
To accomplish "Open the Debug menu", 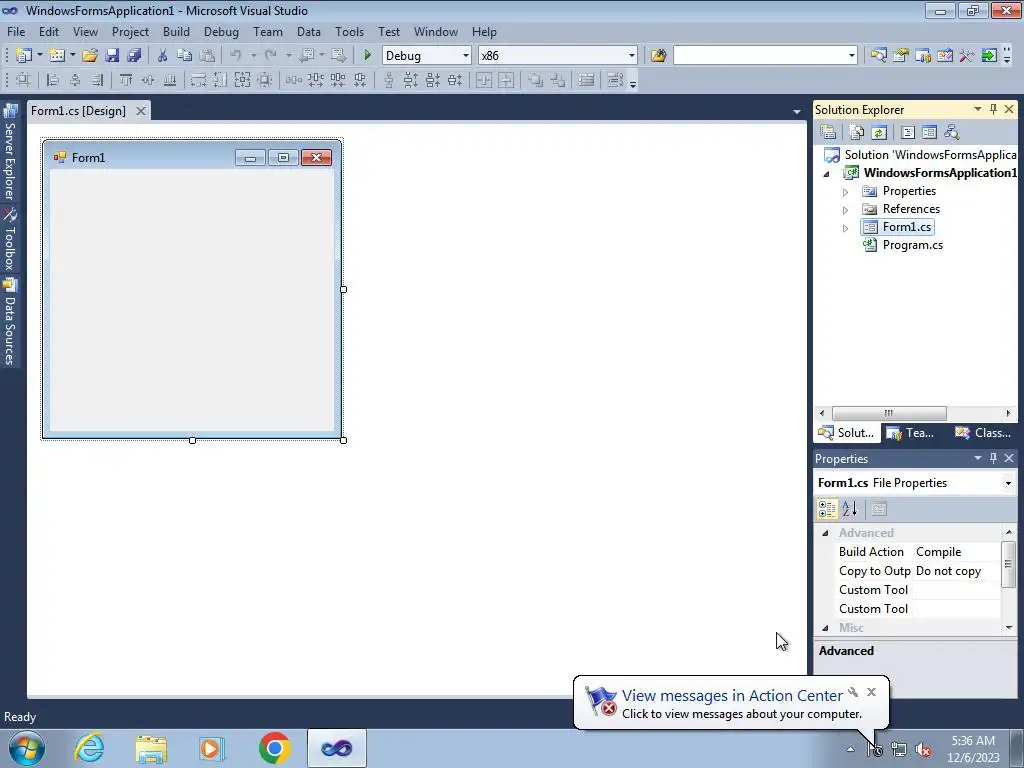I will coord(221,31).
